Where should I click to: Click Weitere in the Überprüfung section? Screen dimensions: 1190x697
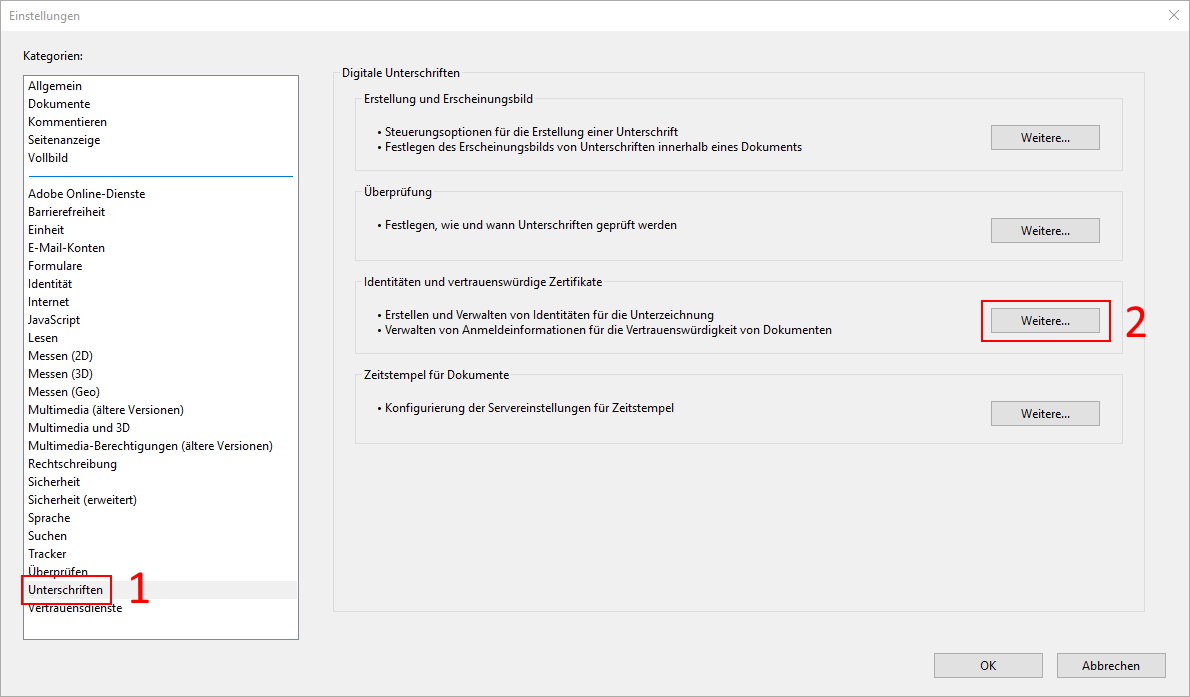(1045, 231)
